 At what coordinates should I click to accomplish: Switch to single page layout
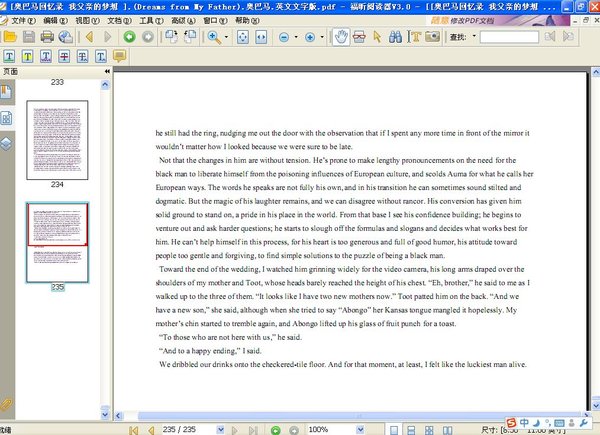pos(394,430)
